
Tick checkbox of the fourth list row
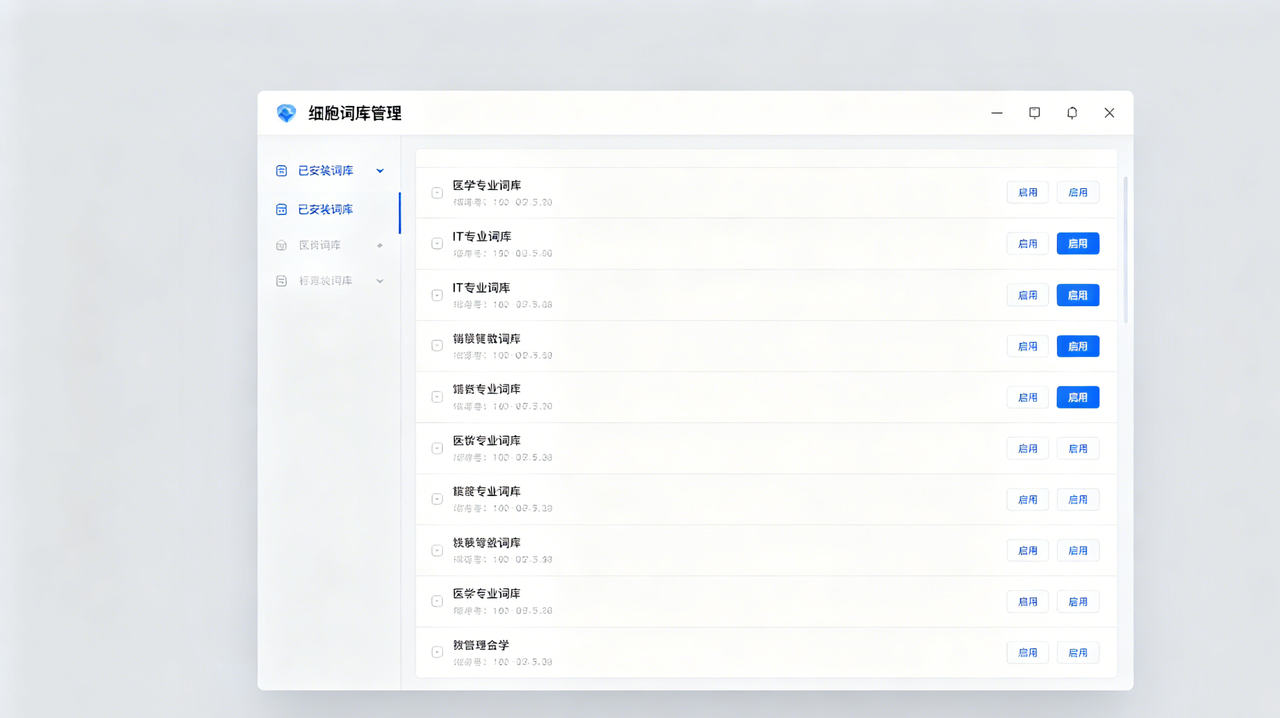[437, 346]
